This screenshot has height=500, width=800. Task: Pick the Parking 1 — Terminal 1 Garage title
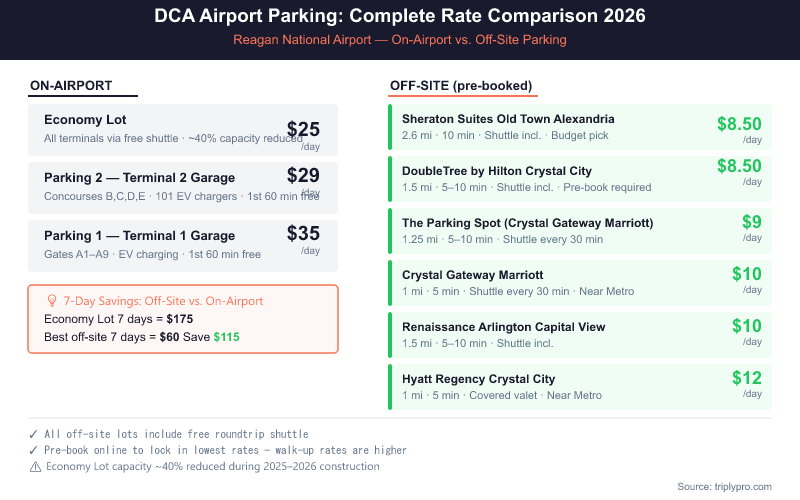point(139,236)
